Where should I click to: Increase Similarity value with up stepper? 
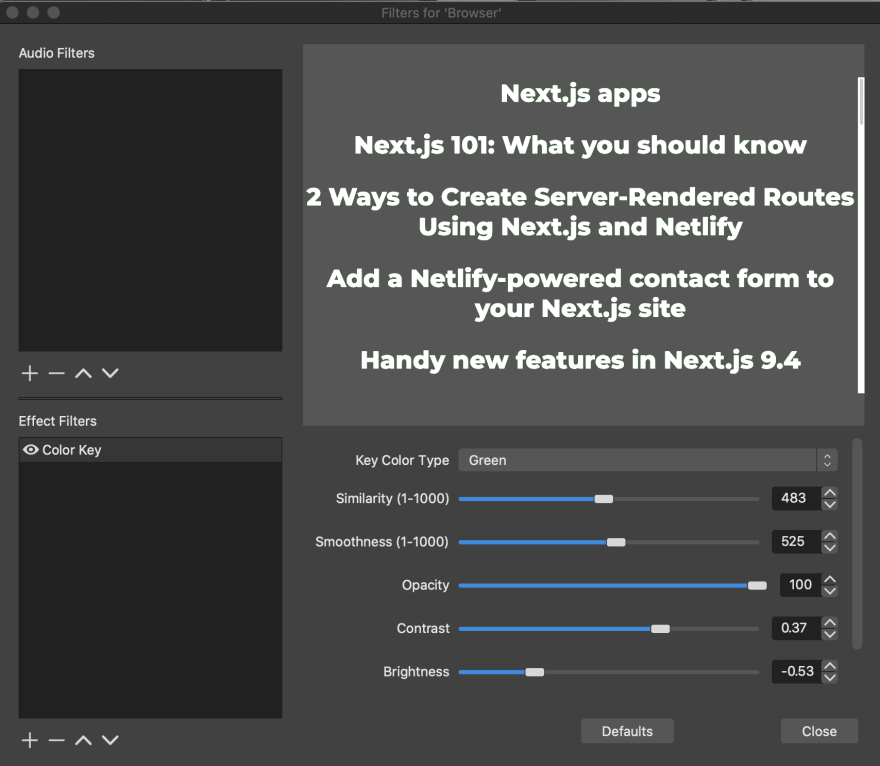tap(829, 493)
